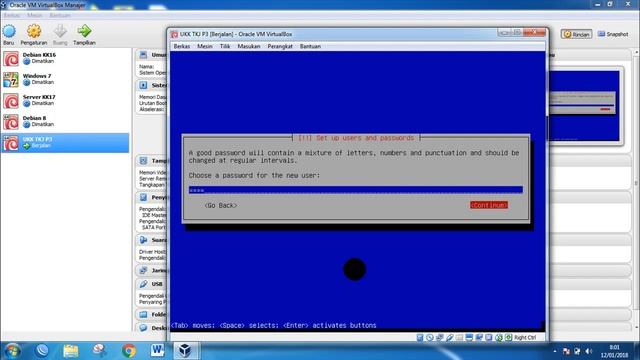Click USB devices status bar icon

[x=449, y=338]
